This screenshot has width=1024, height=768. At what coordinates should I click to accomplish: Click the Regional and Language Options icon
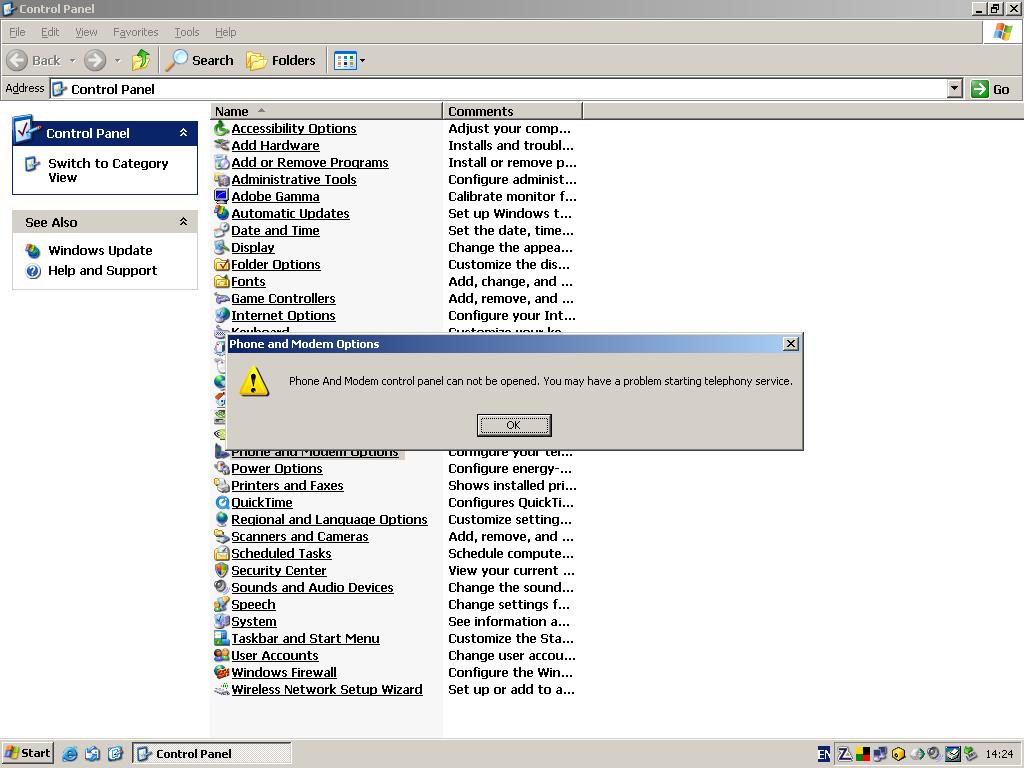pos(222,519)
